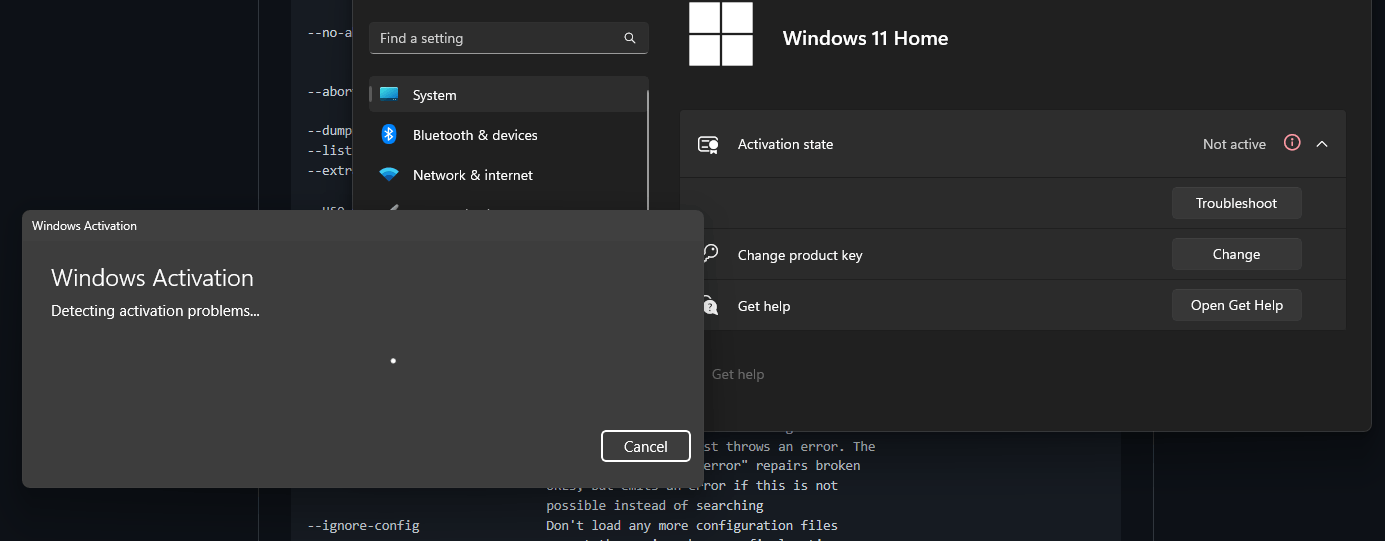
Task: Click the Get help headset icon
Action: (709, 305)
